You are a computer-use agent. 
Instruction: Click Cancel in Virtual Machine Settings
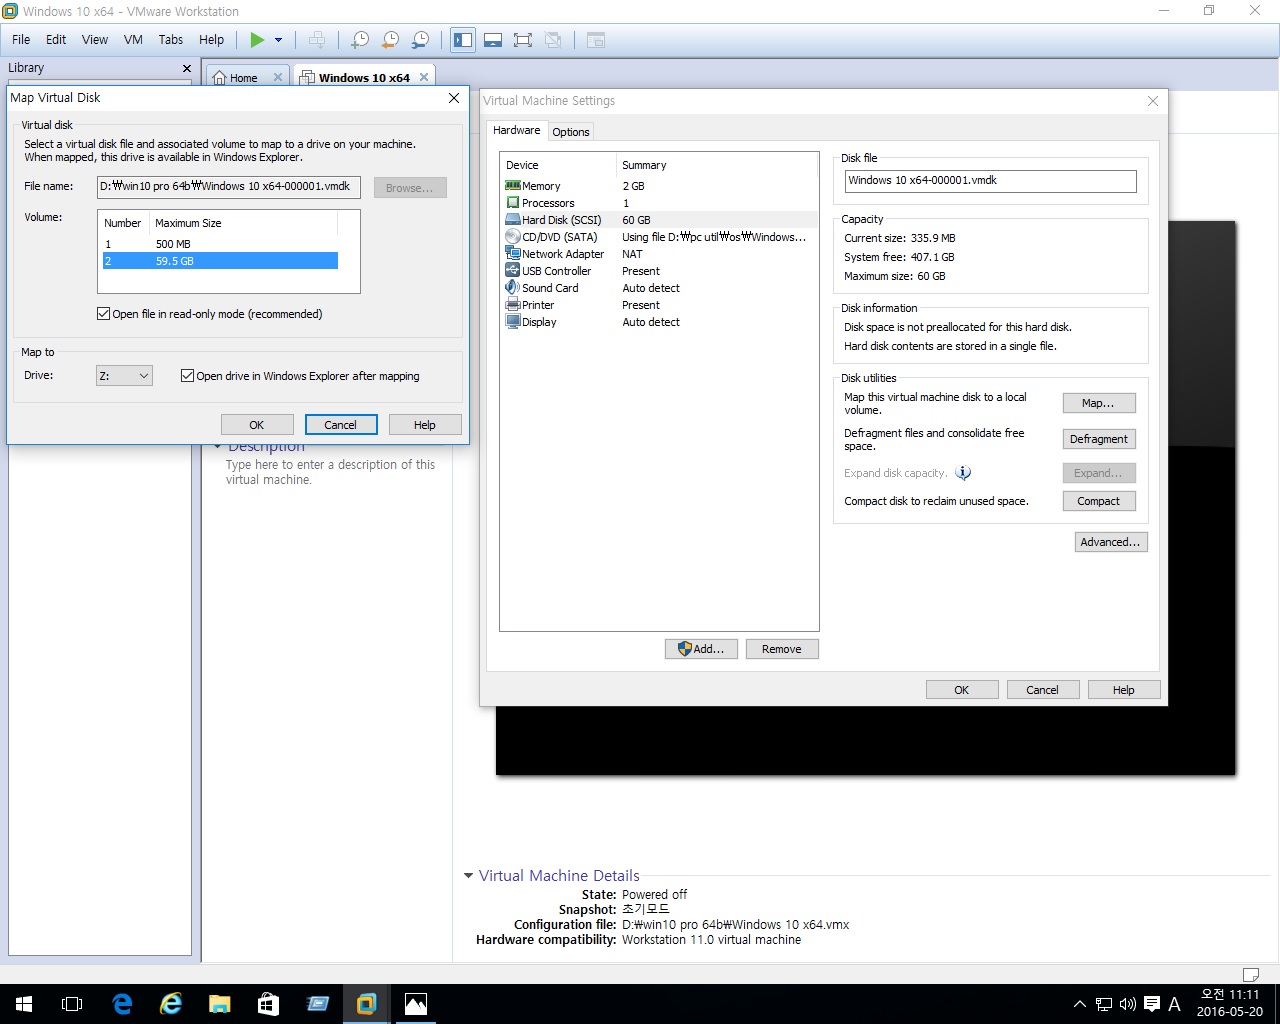point(1042,690)
